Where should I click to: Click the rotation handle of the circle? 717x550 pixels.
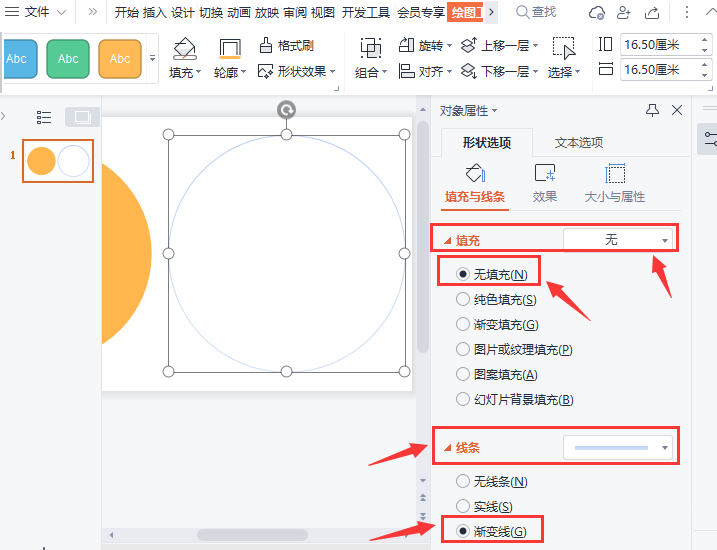(286, 110)
